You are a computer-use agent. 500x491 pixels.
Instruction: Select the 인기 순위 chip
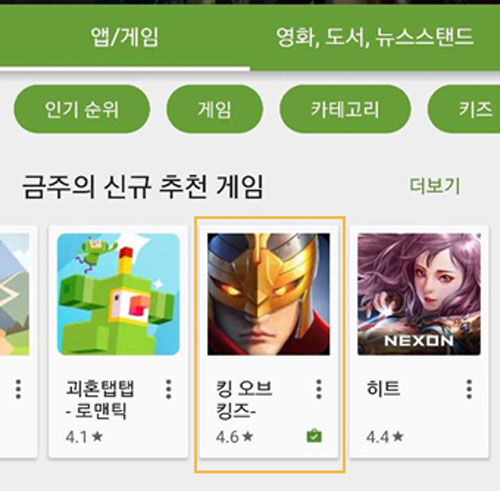click(82, 109)
